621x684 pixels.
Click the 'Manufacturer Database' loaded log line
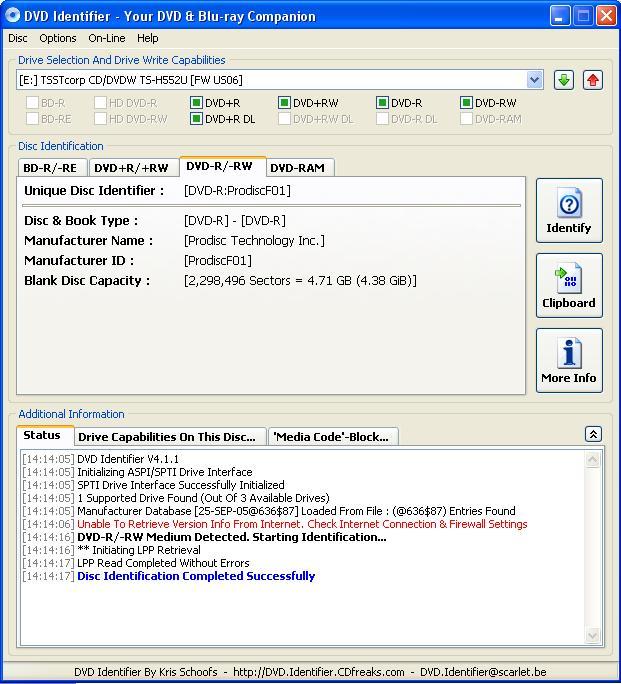click(x=296, y=511)
